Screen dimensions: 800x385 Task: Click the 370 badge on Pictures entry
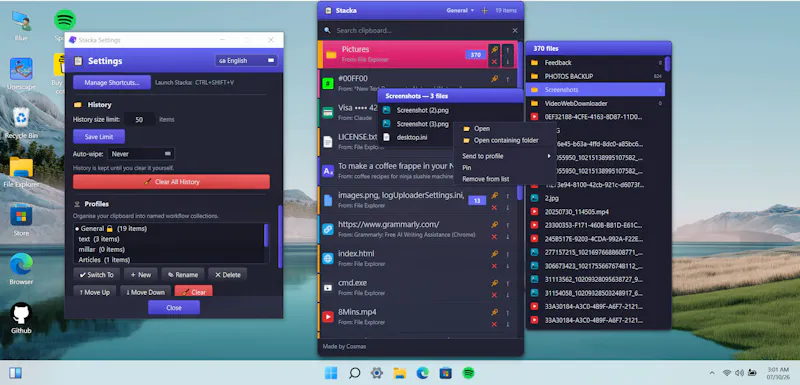coord(476,55)
